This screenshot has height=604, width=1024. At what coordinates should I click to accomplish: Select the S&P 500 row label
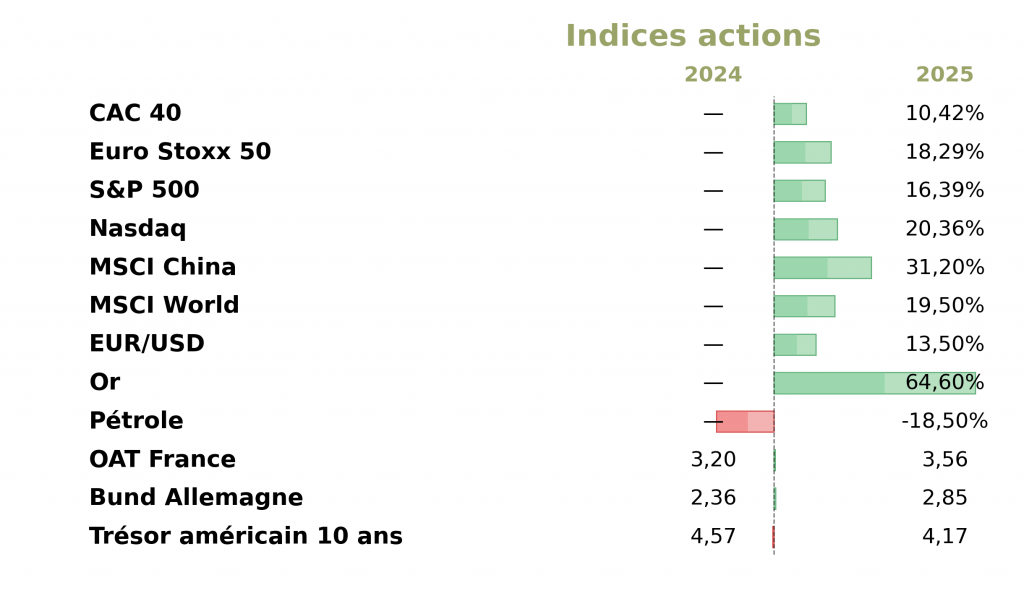[144, 190]
